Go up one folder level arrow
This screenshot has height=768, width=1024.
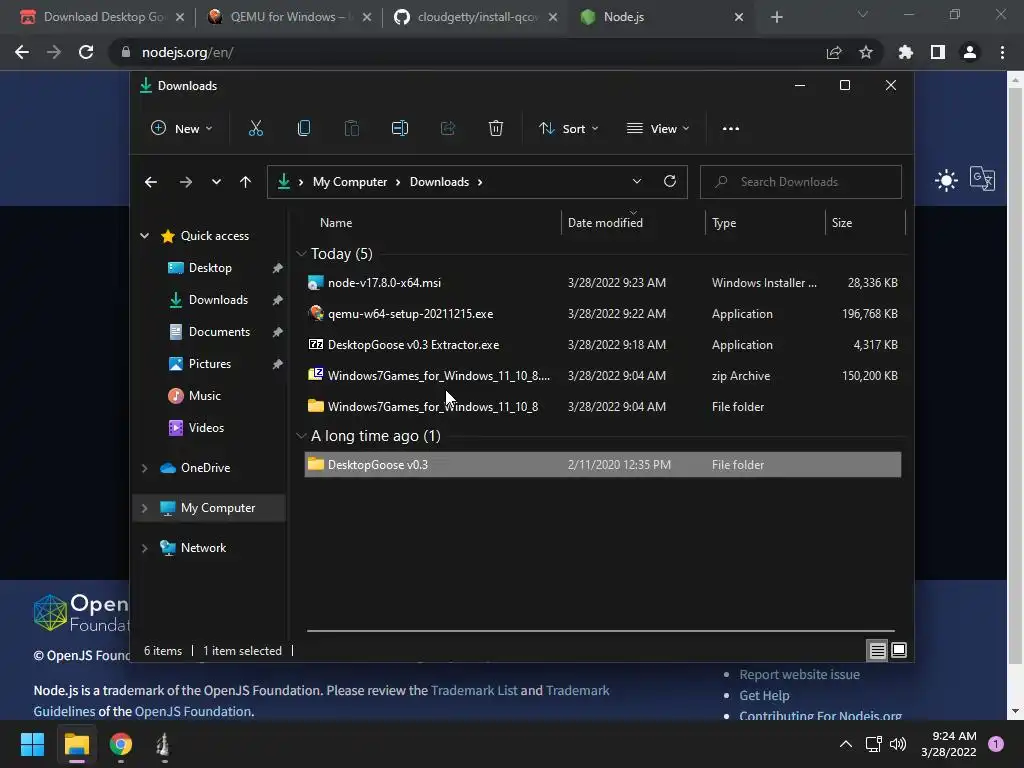coord(246,182)
